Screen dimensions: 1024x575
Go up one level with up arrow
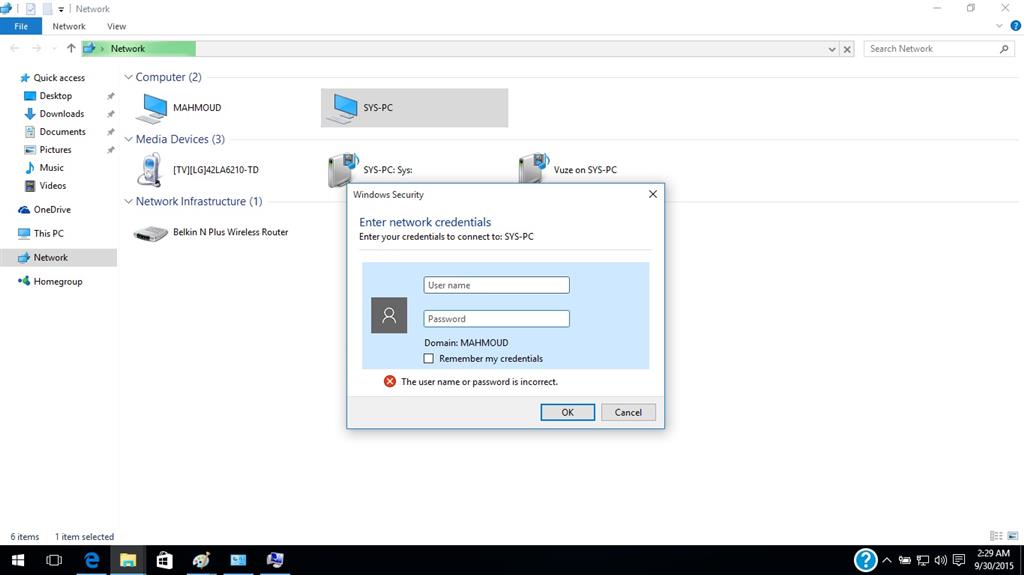(71, 48)
